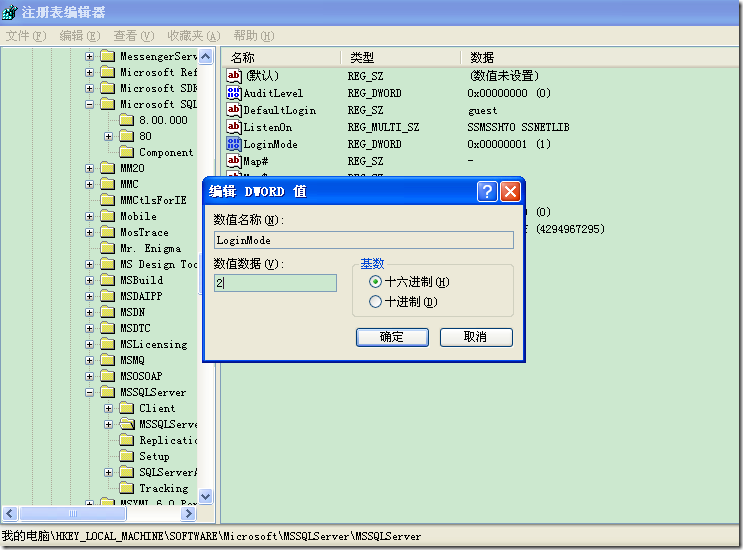Viewport: 743px width, 550px height.
Task: Select the Client folder icon
Action: tap(127, 408)
